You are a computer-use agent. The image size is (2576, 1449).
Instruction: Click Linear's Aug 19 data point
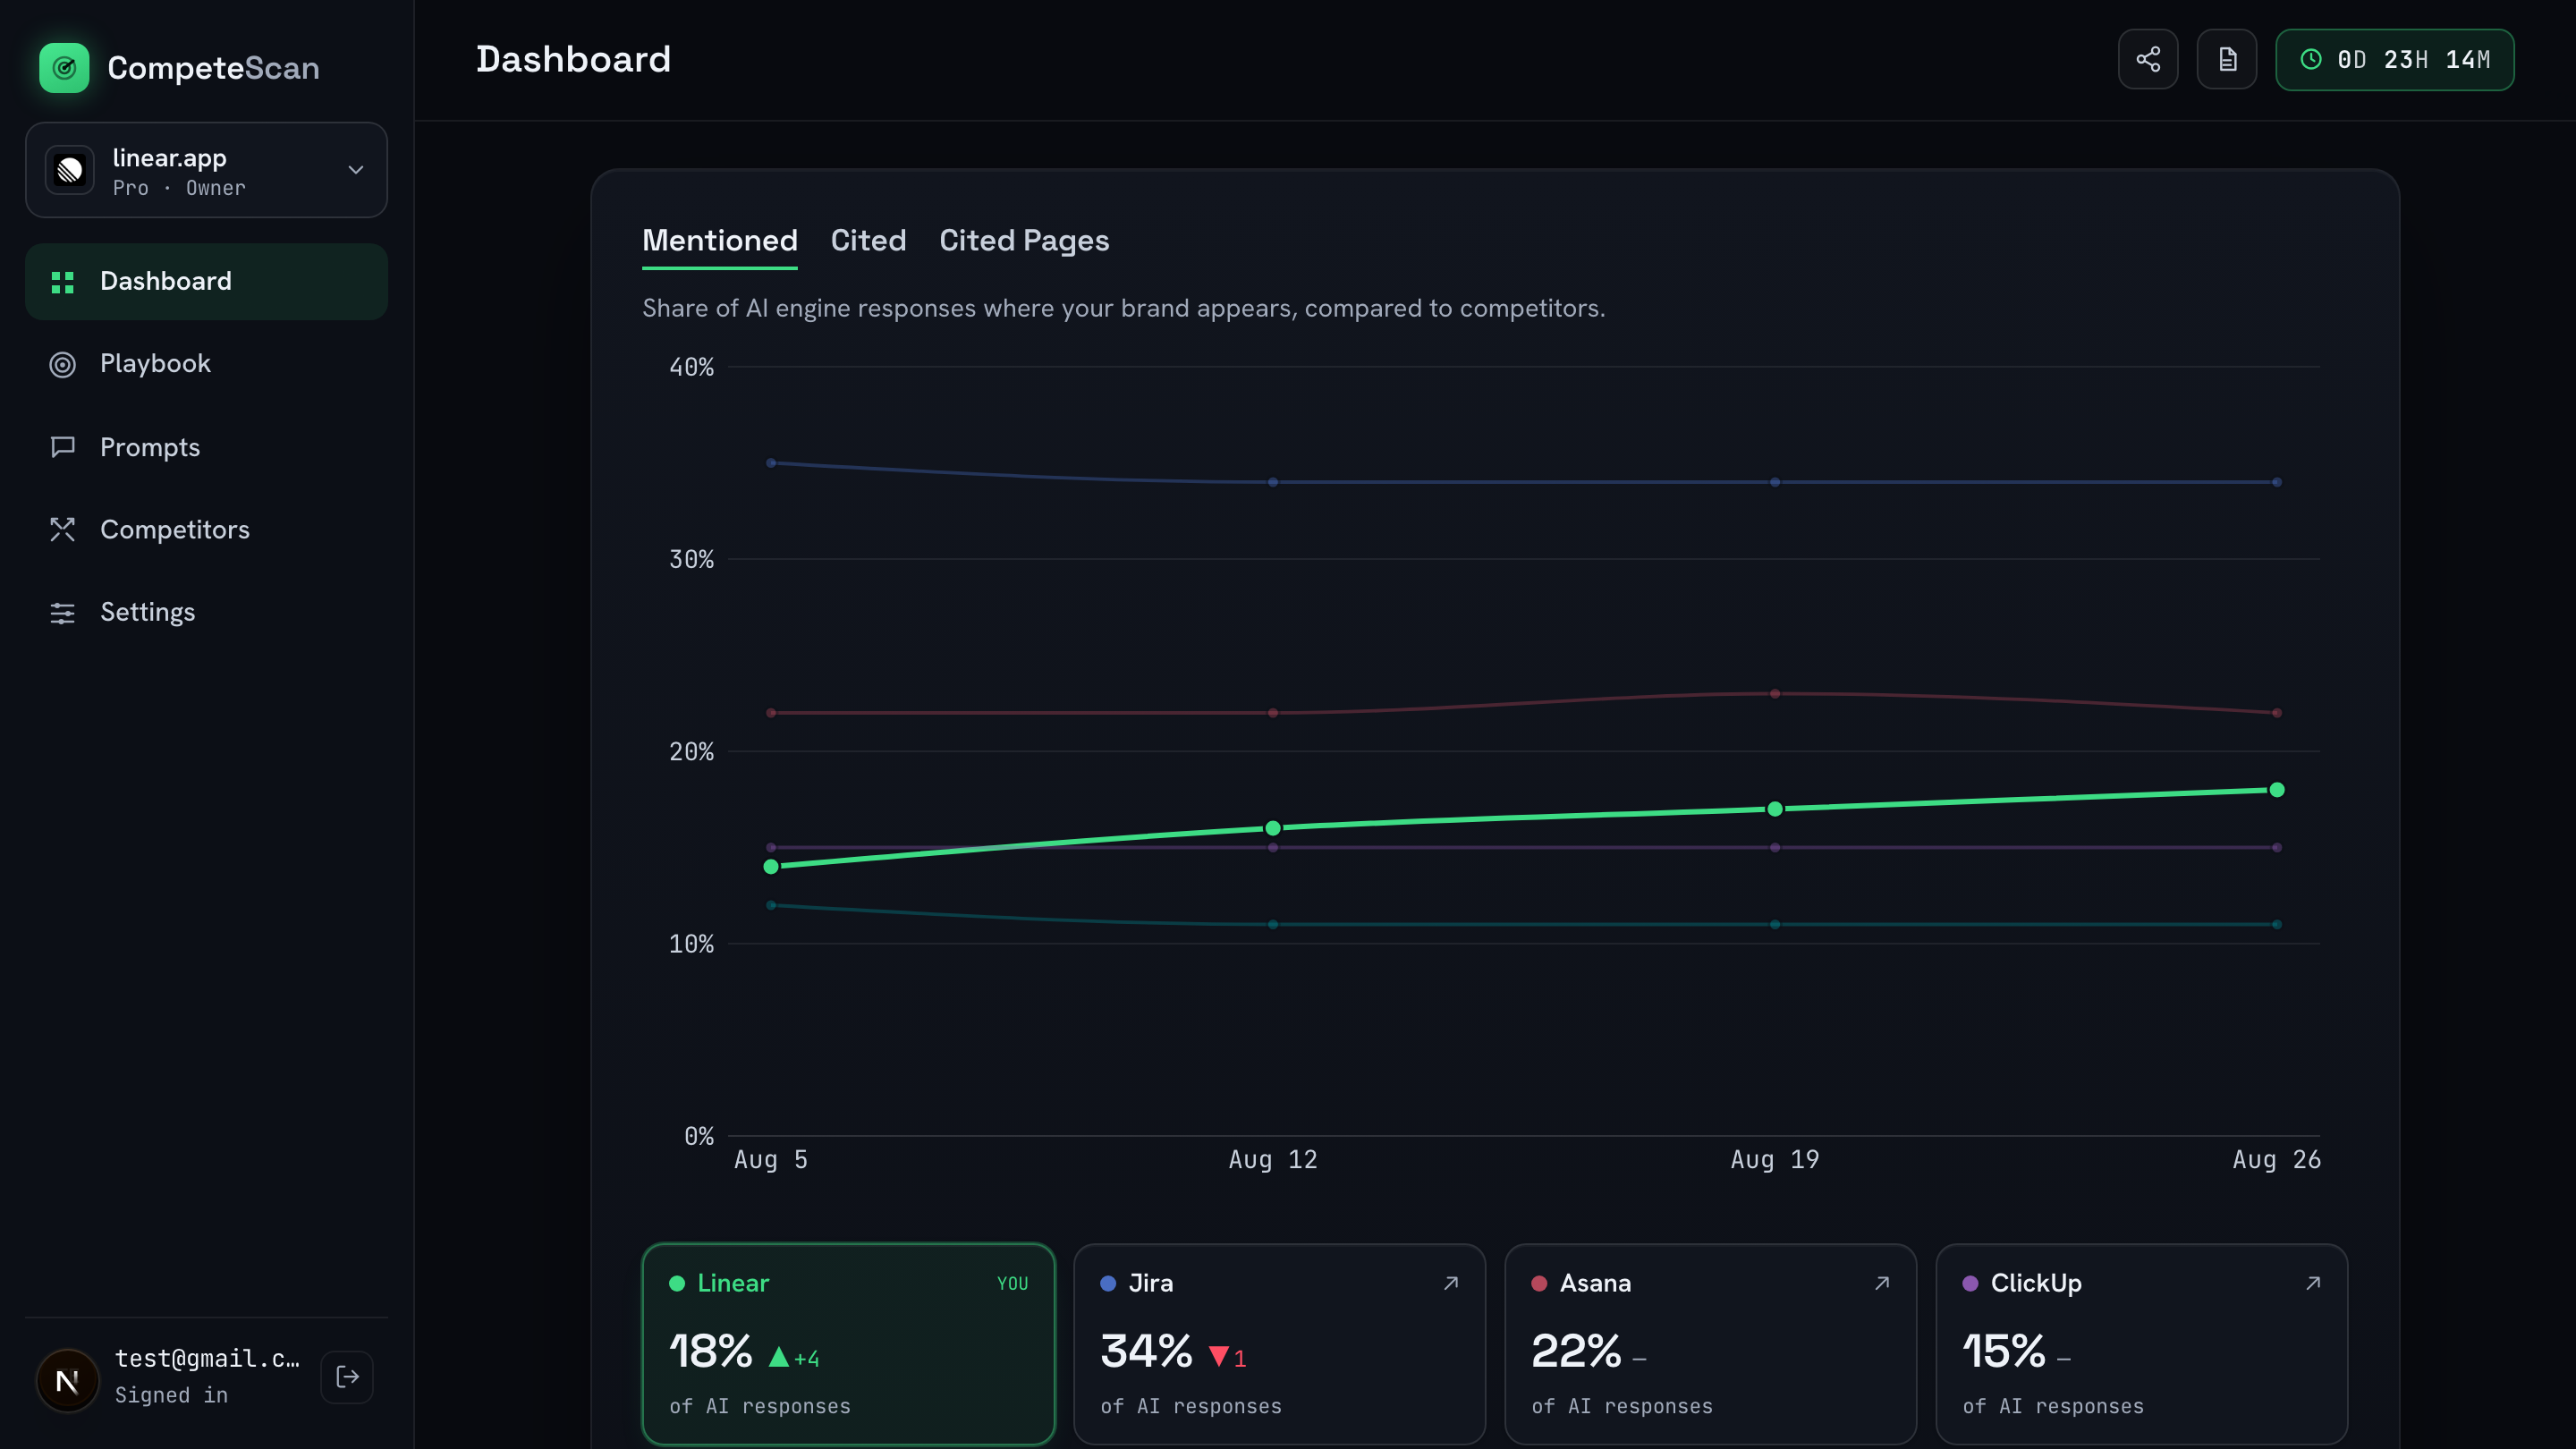coord(1775,809)
